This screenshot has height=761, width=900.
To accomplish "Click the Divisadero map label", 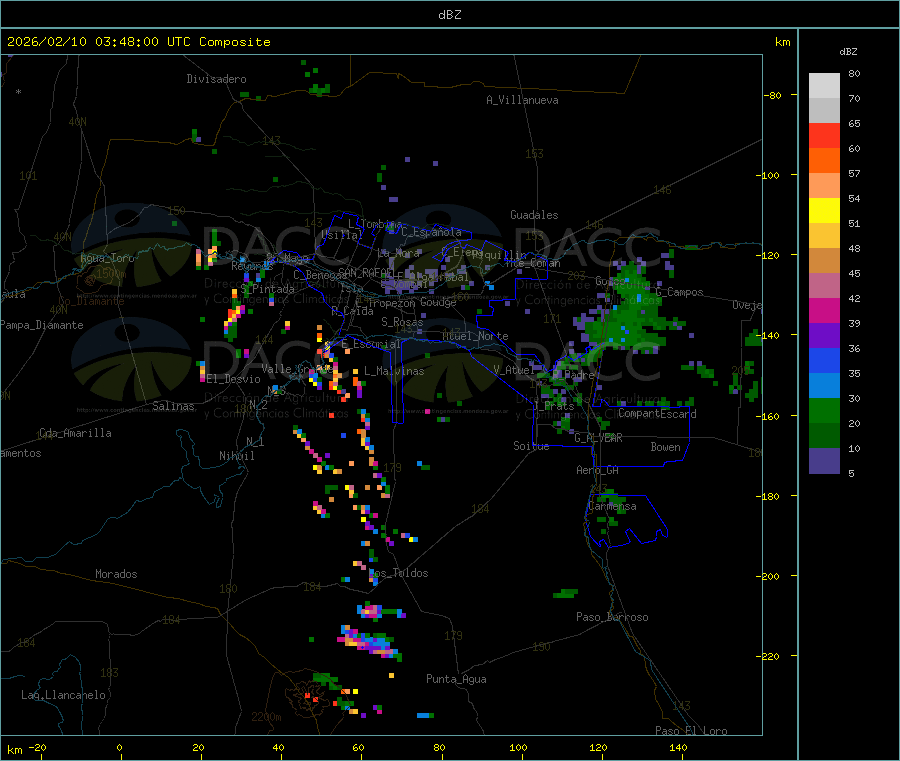I will (216, 79).
